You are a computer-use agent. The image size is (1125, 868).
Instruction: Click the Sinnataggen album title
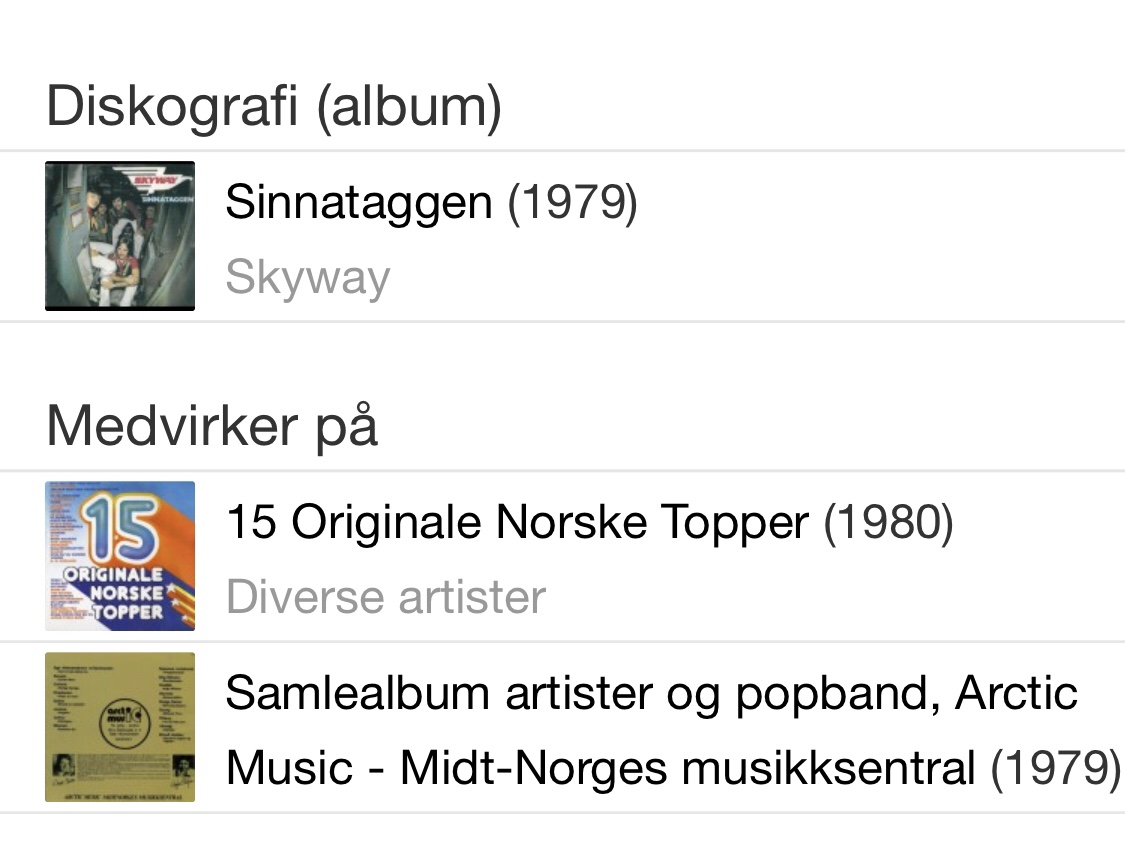(x=359, y=203)
